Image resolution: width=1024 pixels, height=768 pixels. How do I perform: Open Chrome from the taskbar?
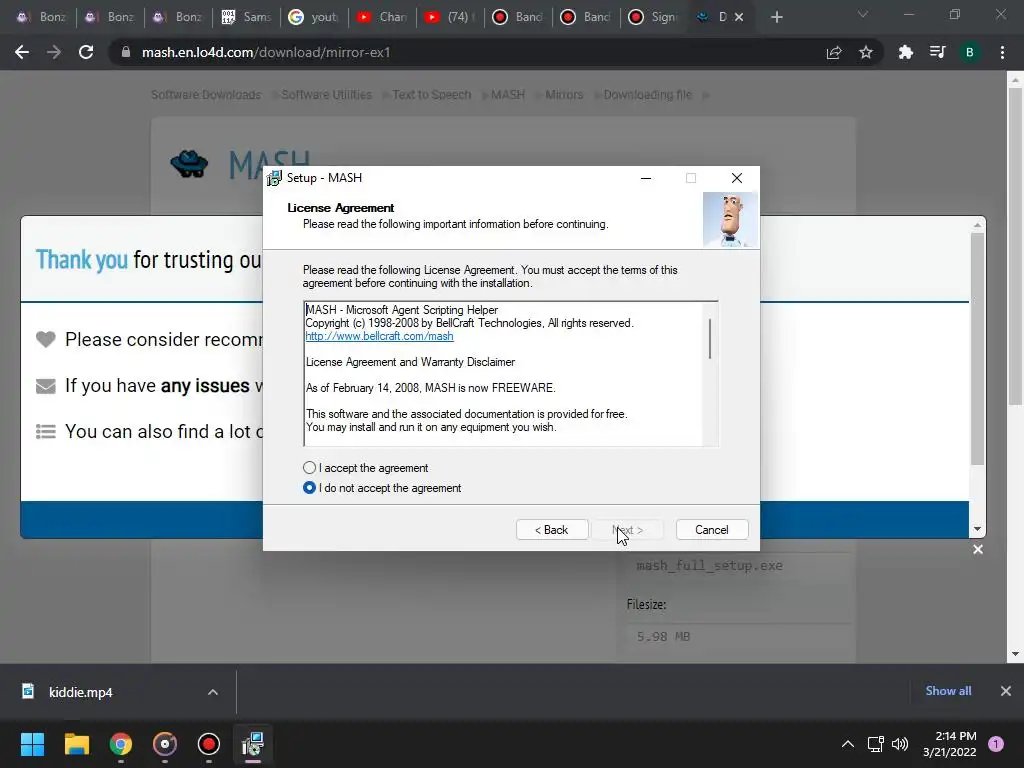pyautogui.click(x=121, y=744)
